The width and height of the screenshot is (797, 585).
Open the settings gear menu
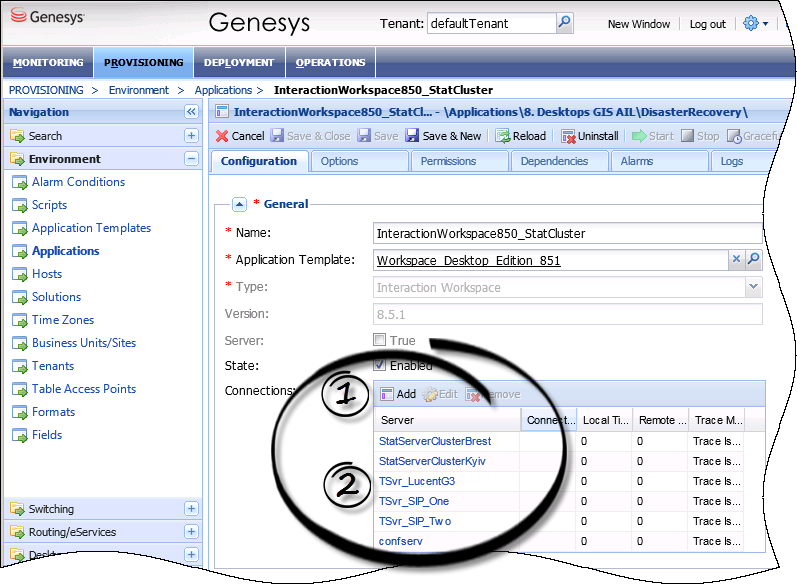click(x=751, y=23)
